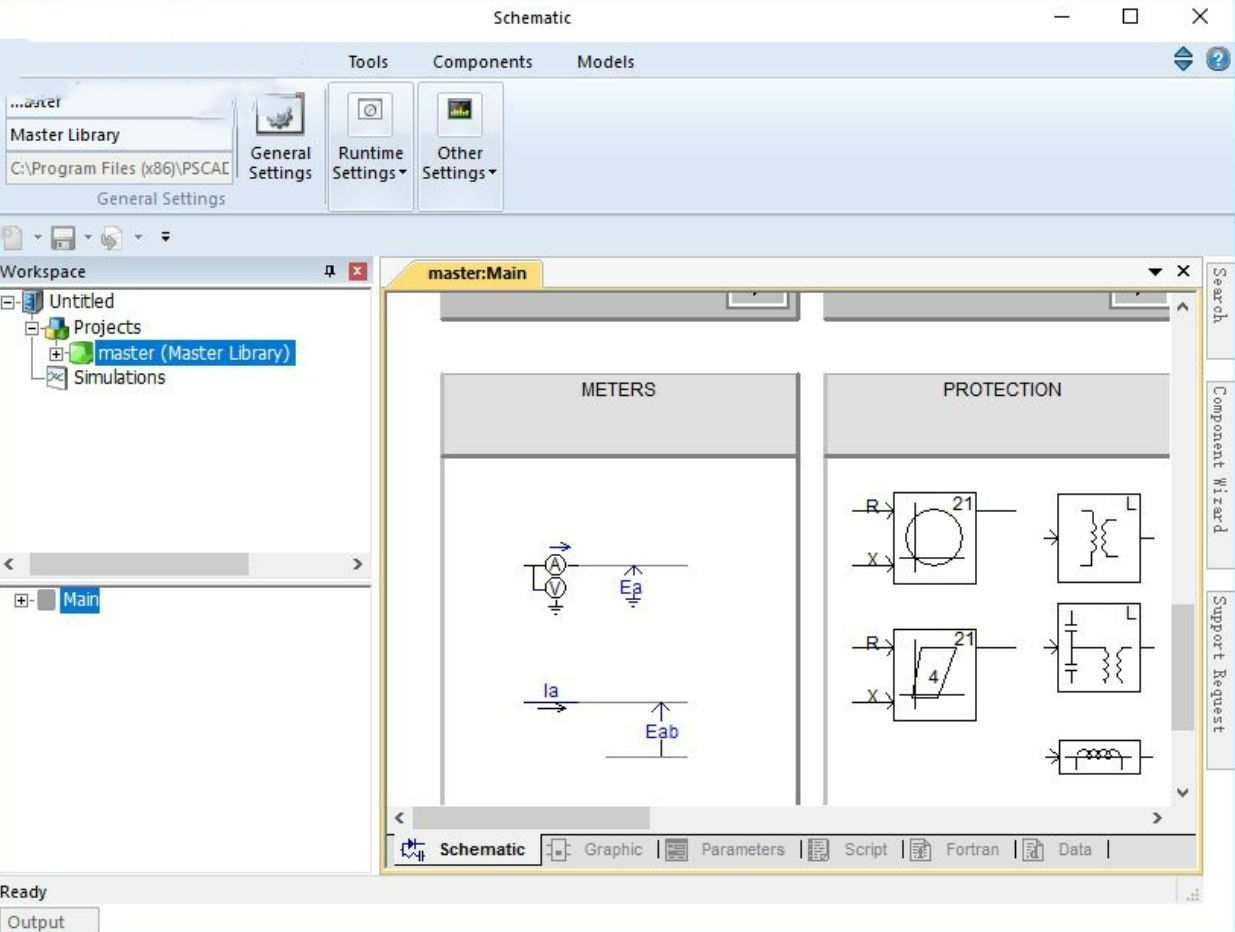Select the capacitive voltage transformer component
This screenshot has height=932, width=1235.
(x=1098, y=648)
